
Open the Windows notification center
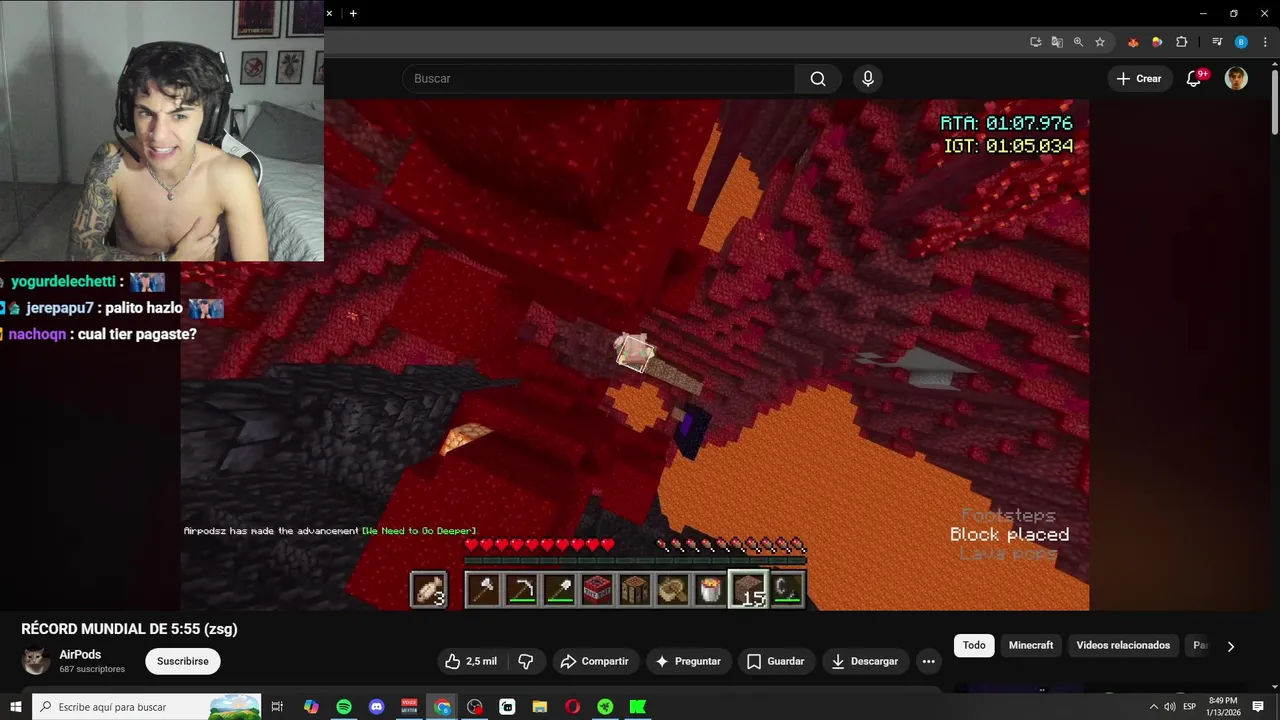tap(1258, 707)
